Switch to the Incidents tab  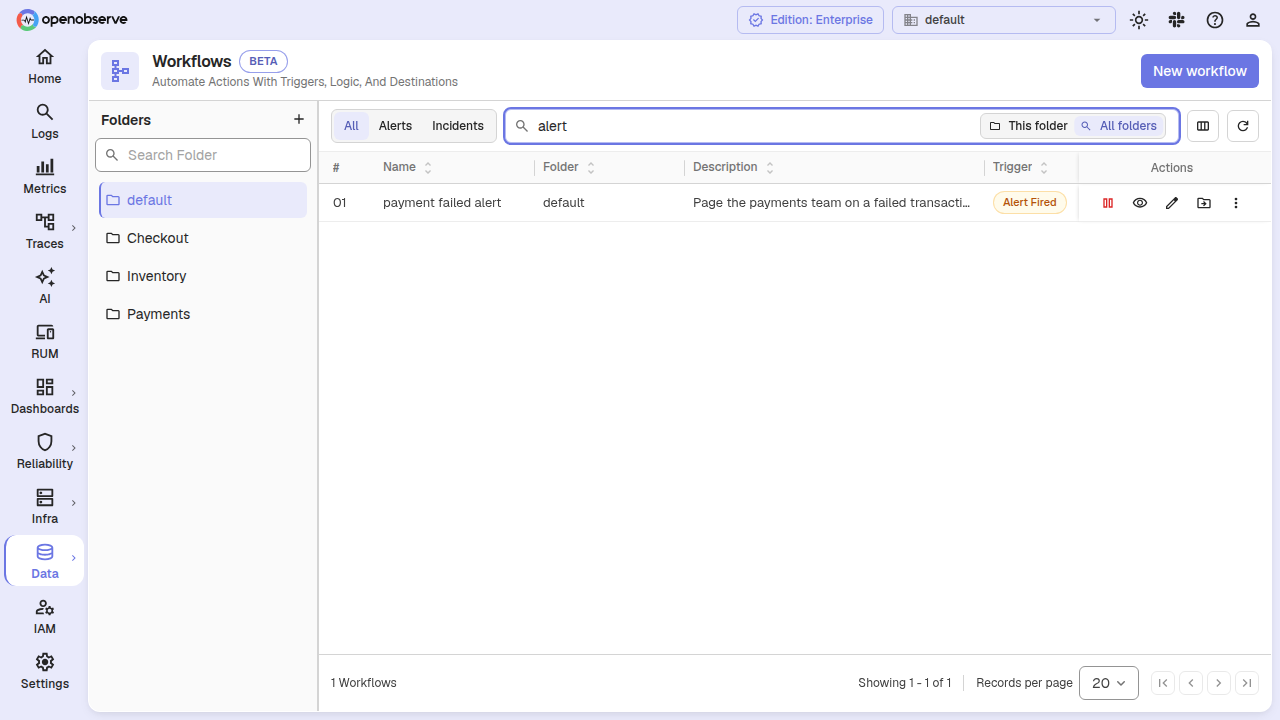pos(458,126)
